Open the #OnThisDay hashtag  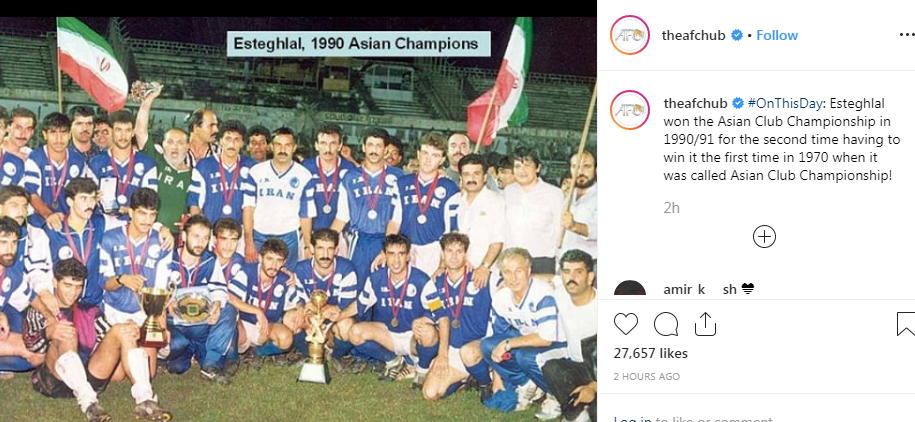click(x=785, y=103)
